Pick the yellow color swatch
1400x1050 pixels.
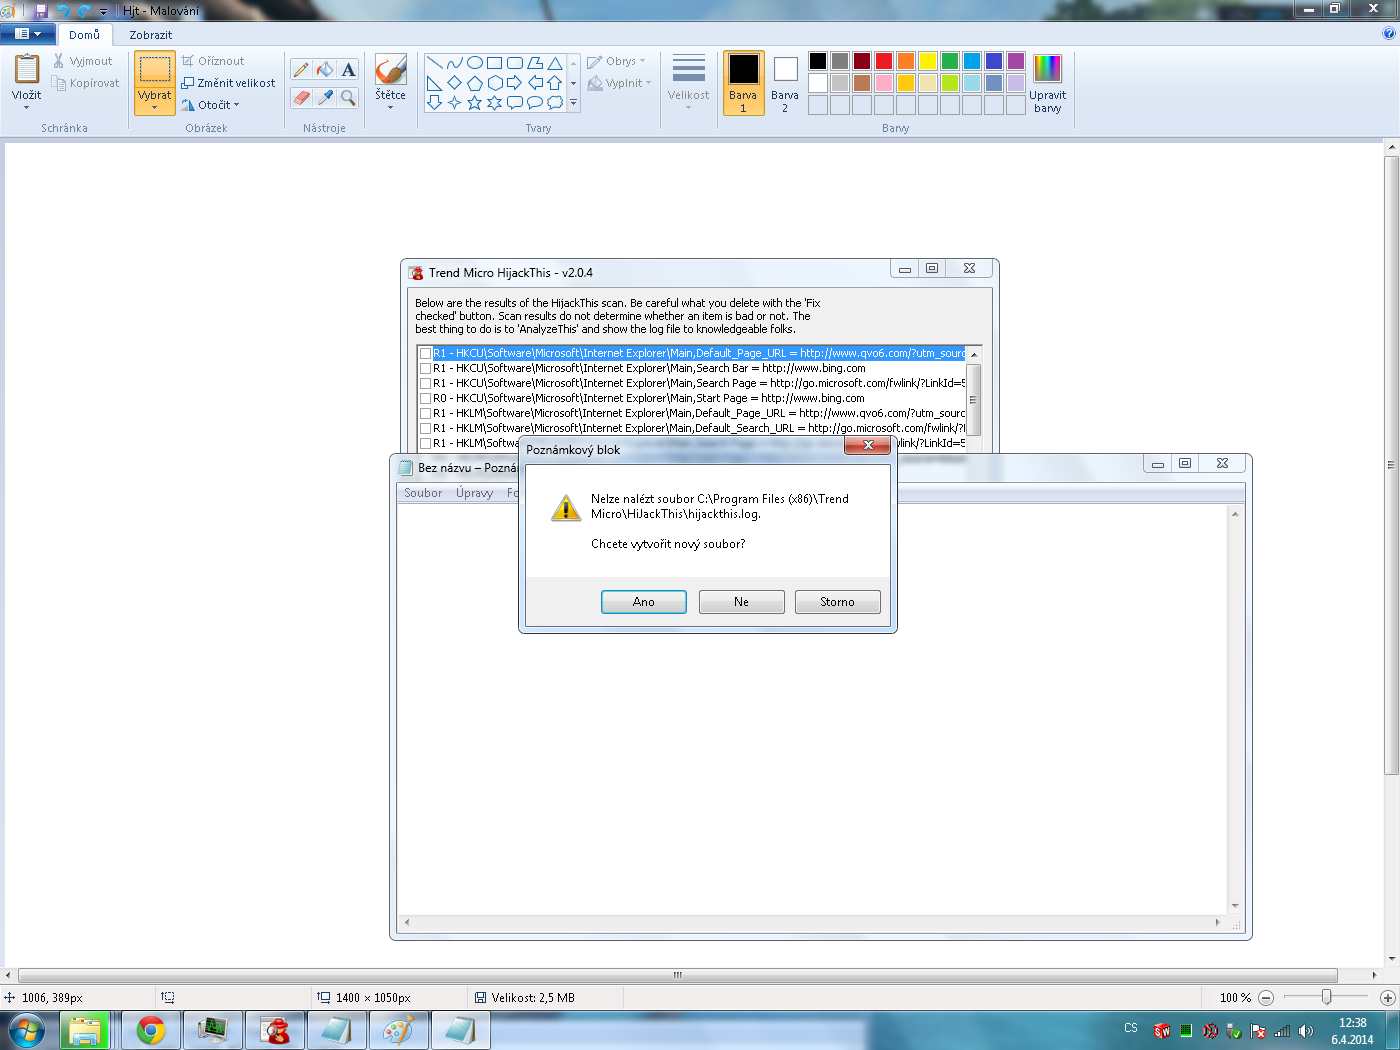click(x=928, y=61)
